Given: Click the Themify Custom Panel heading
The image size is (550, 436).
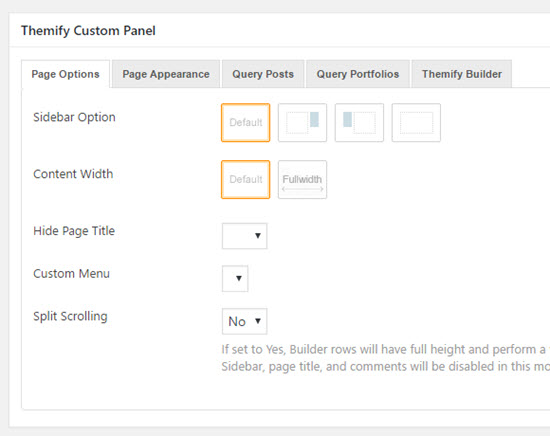Looking at the screenshot, I should 88,31.
